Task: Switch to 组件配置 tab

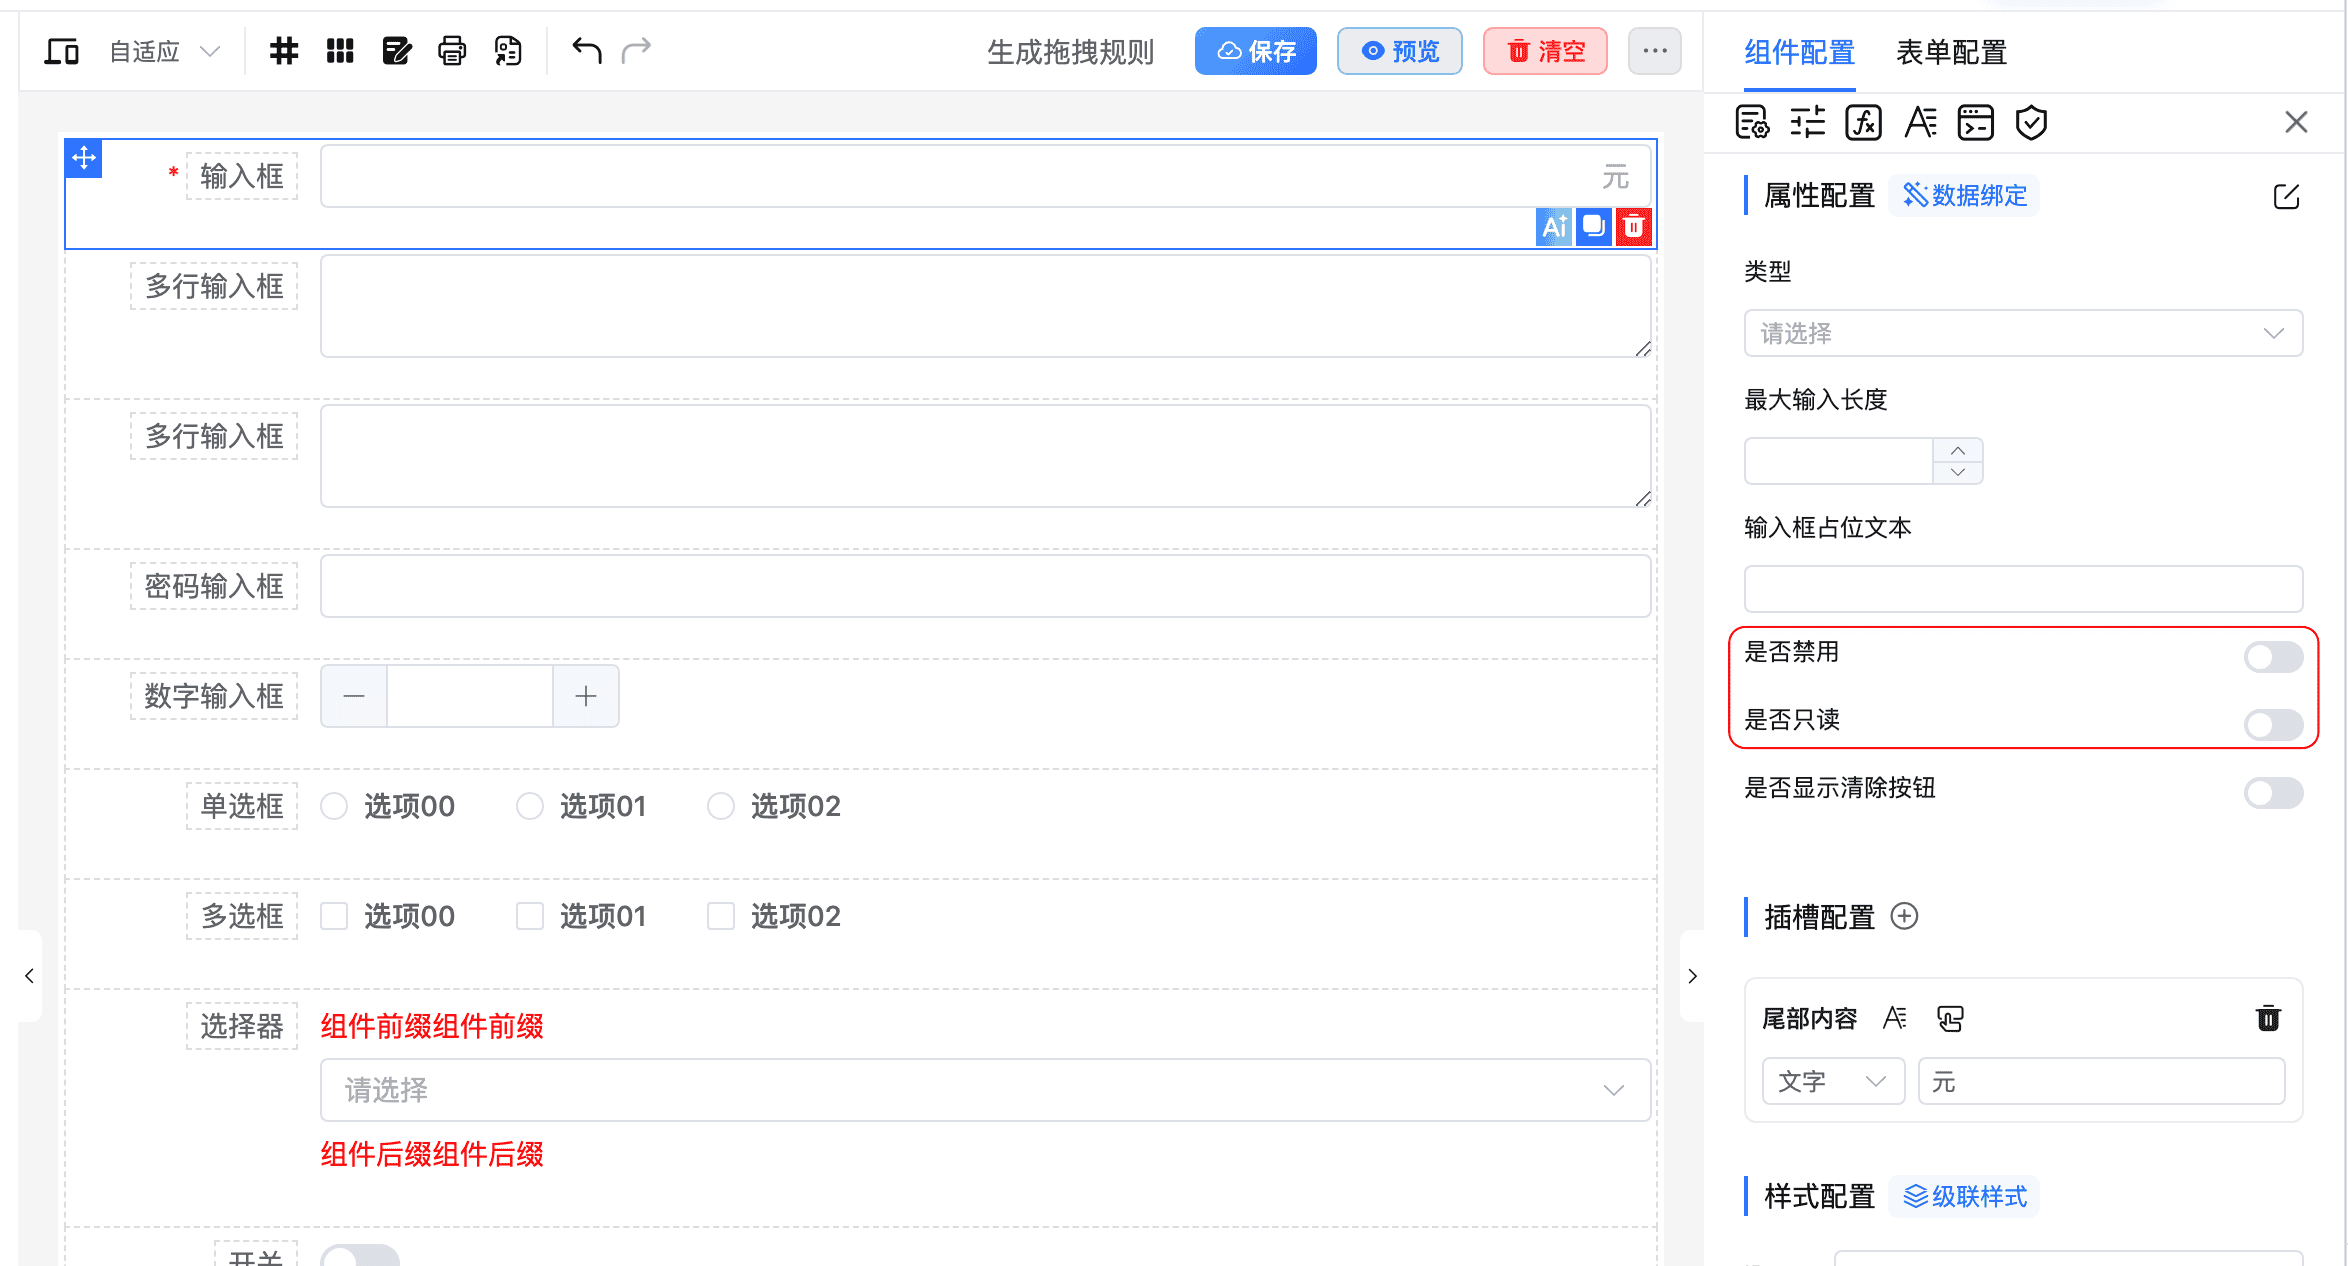Action: tap(1799, 52)
